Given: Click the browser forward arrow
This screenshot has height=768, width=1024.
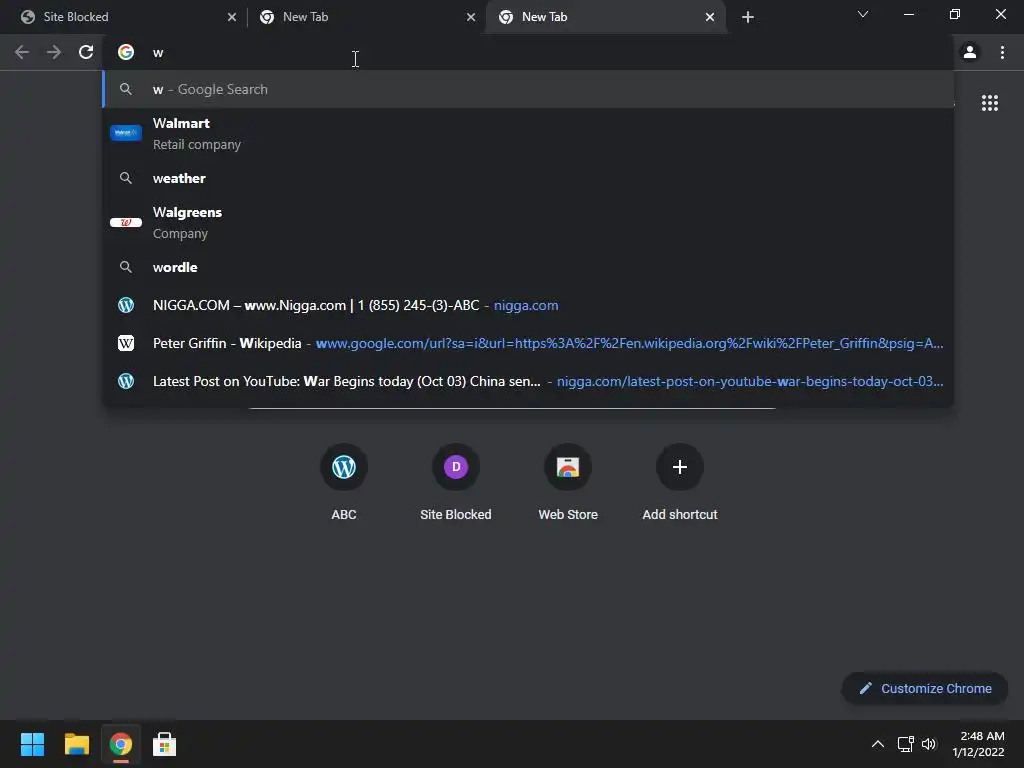Looking at the screenshot, I should tap(54, 52).
